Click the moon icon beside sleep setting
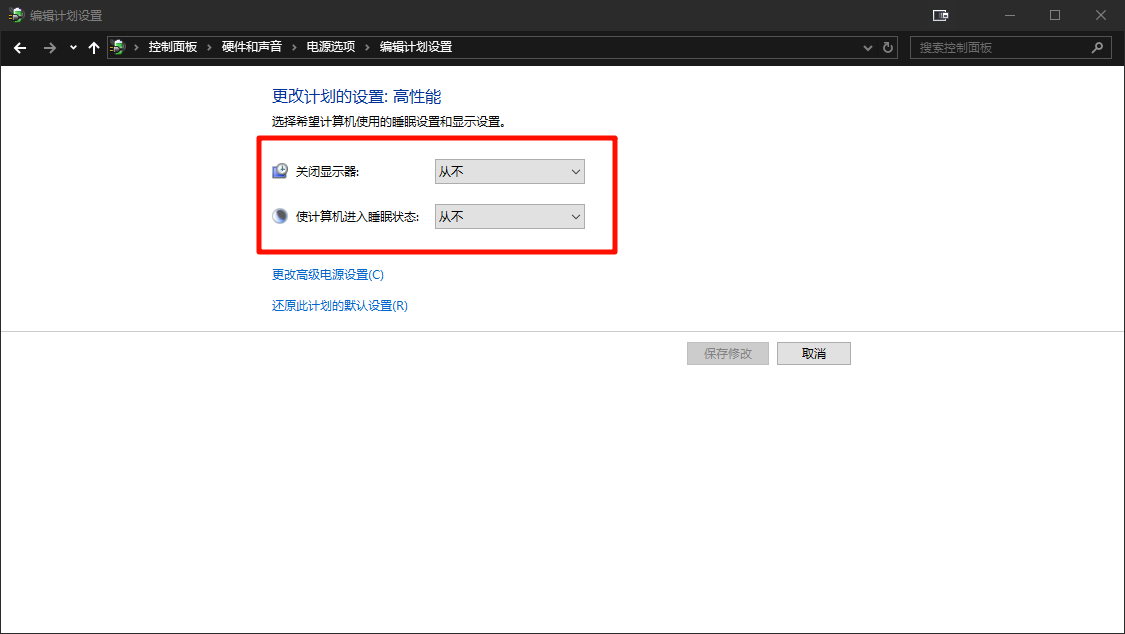Screen dimensions: 1125x634 [x=280, y=216]
